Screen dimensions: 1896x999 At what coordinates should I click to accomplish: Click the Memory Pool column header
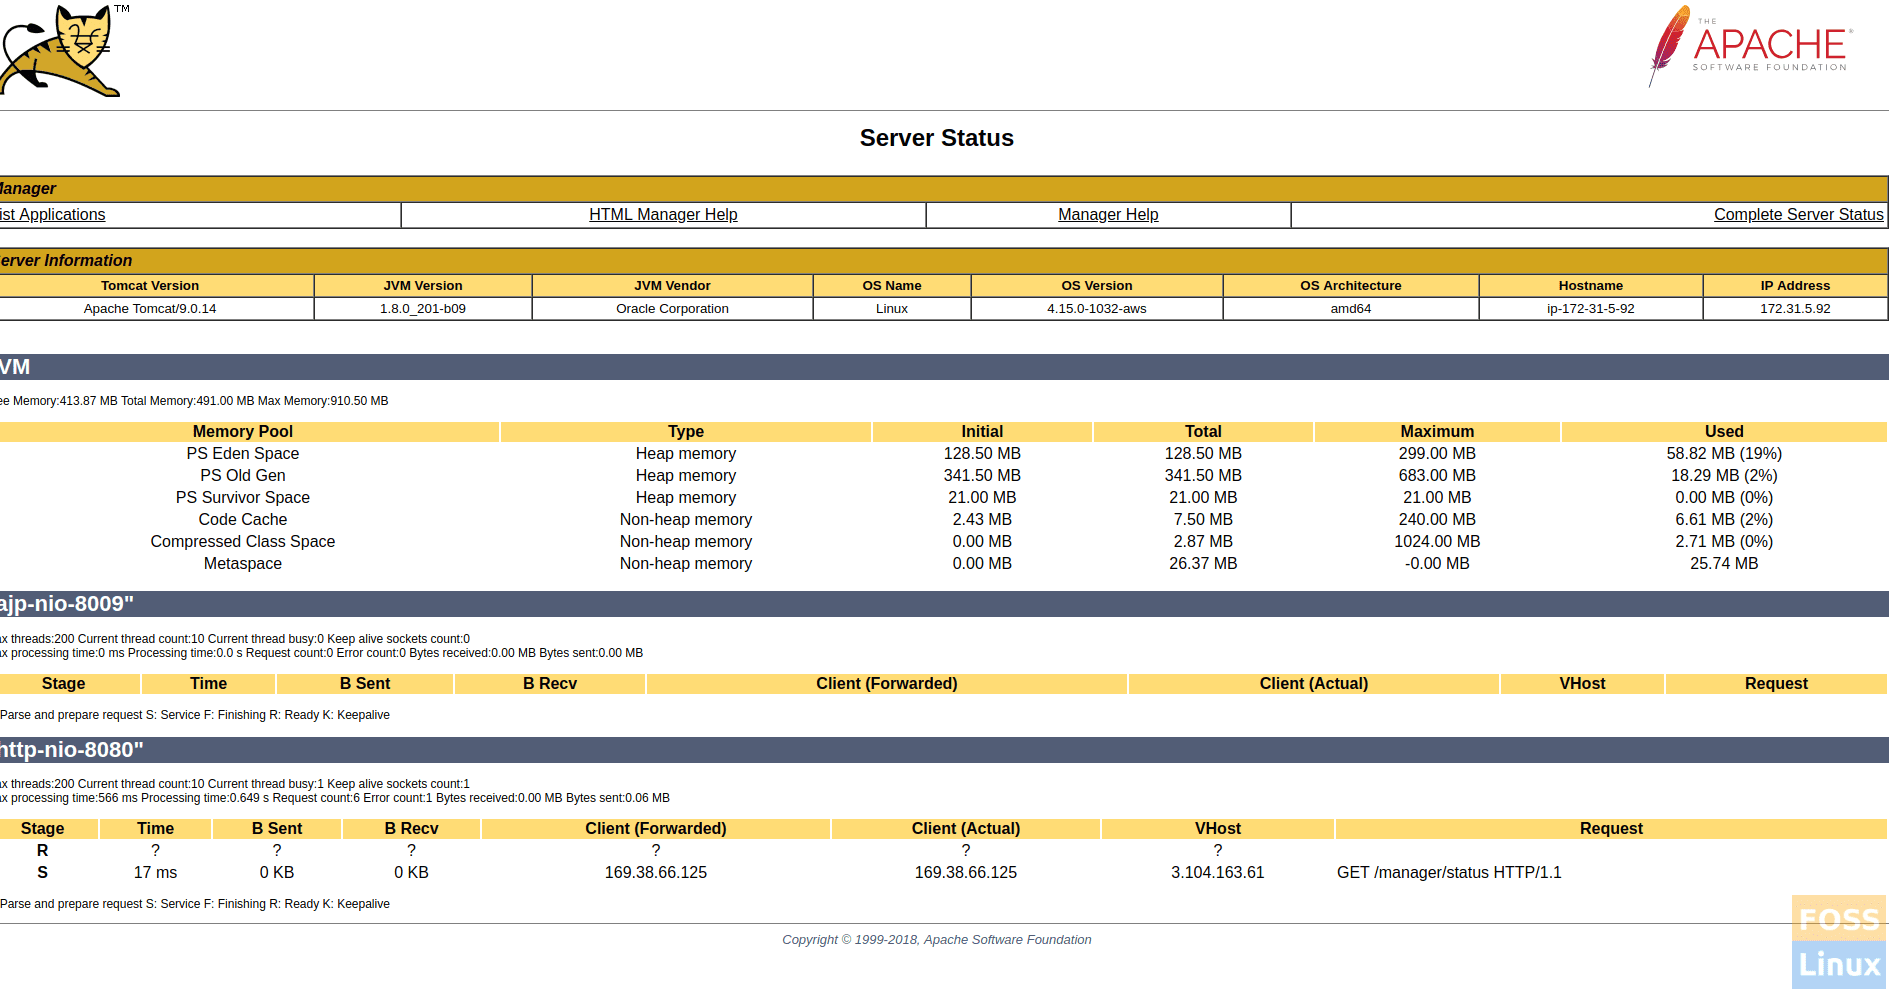(x=243, y=432)
